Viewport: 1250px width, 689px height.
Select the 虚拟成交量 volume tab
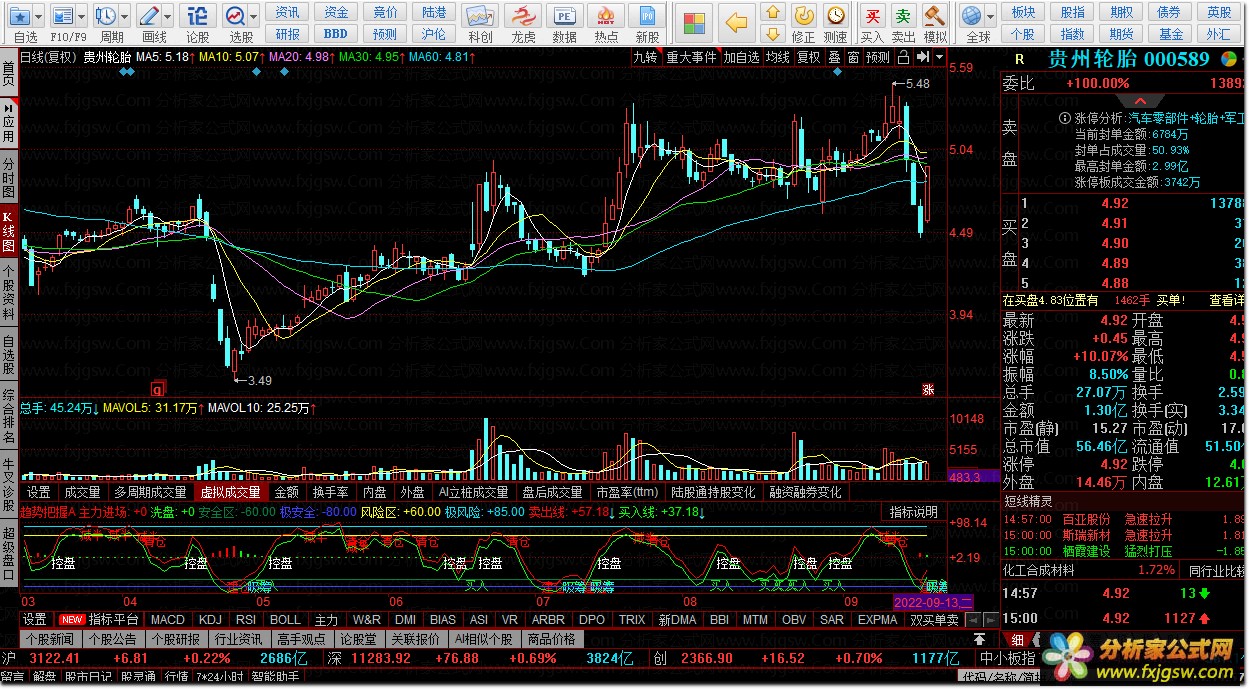[230, 492]
